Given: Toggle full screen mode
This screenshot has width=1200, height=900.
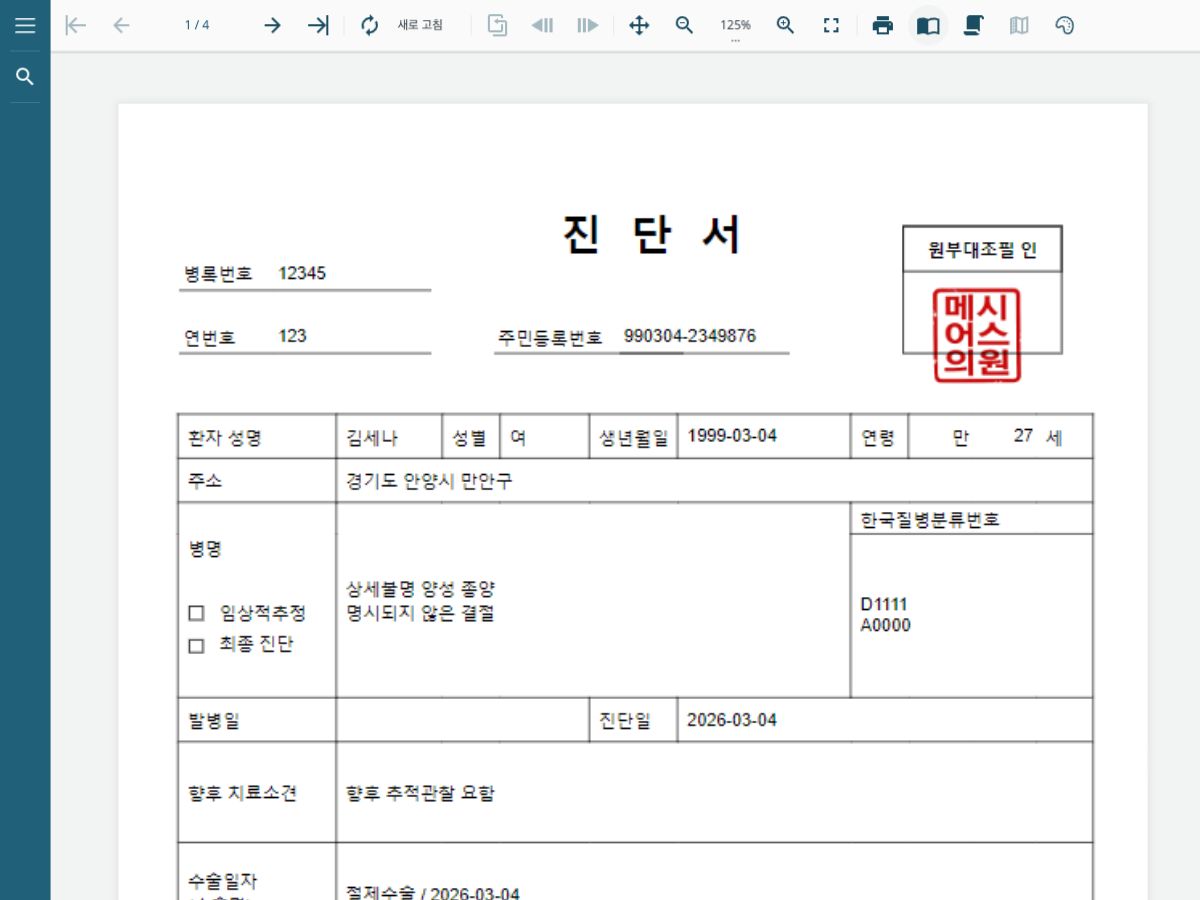Looking at the screenshot, I should [x=831, y=25].
